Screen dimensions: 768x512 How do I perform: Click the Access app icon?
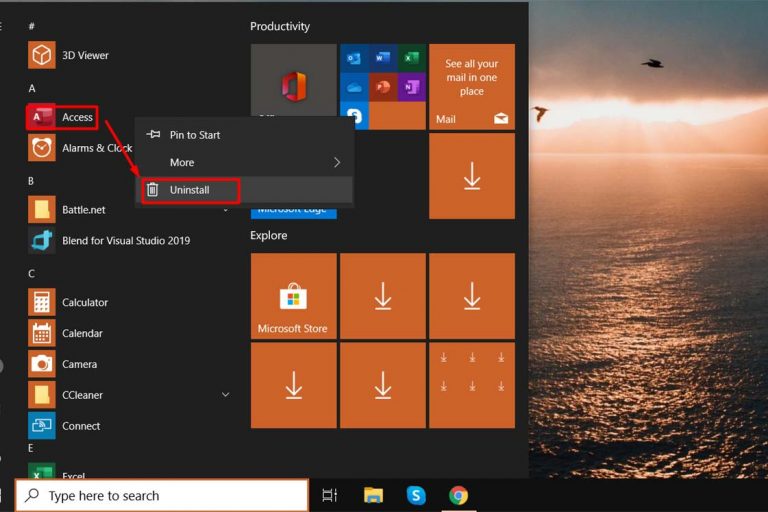pyautogui.click(x=42, y=117)
